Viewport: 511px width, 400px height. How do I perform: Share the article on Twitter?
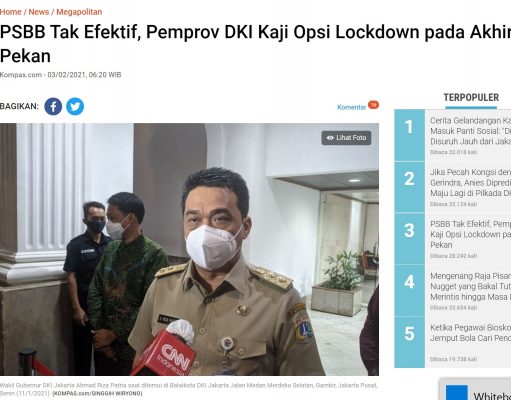[x=75, y=106]
